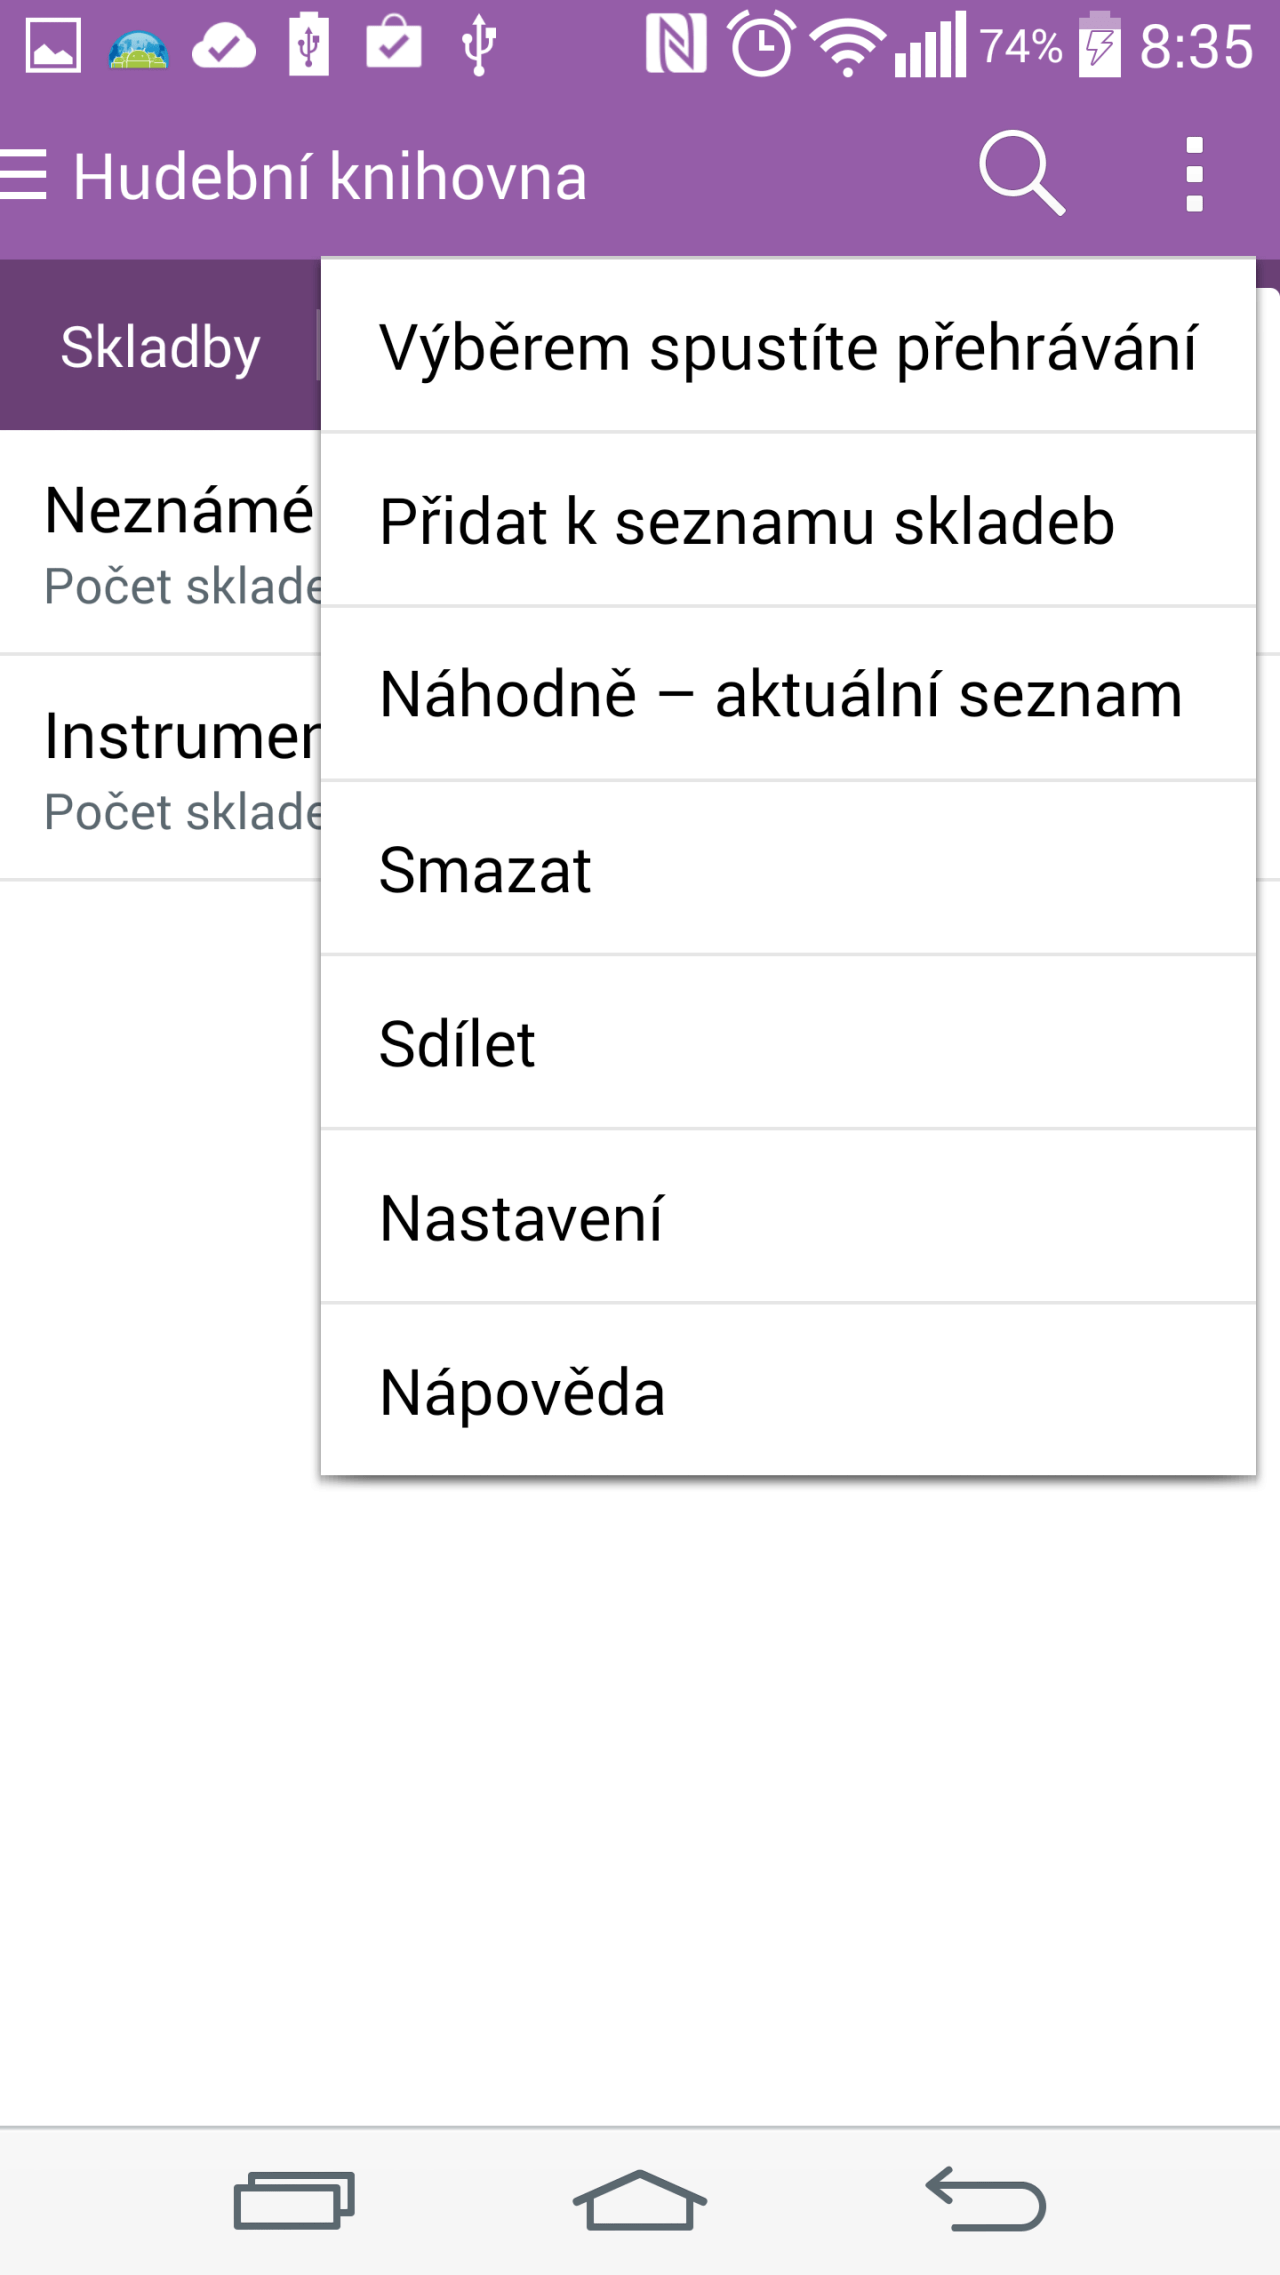
Task: Open the Instrumen… list entry
Action: pos(160,768)
